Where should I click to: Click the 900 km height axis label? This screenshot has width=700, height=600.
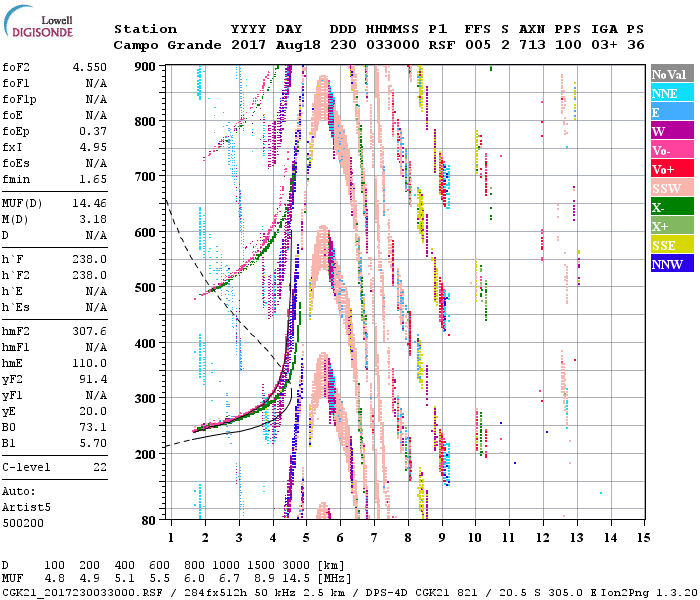145,67
